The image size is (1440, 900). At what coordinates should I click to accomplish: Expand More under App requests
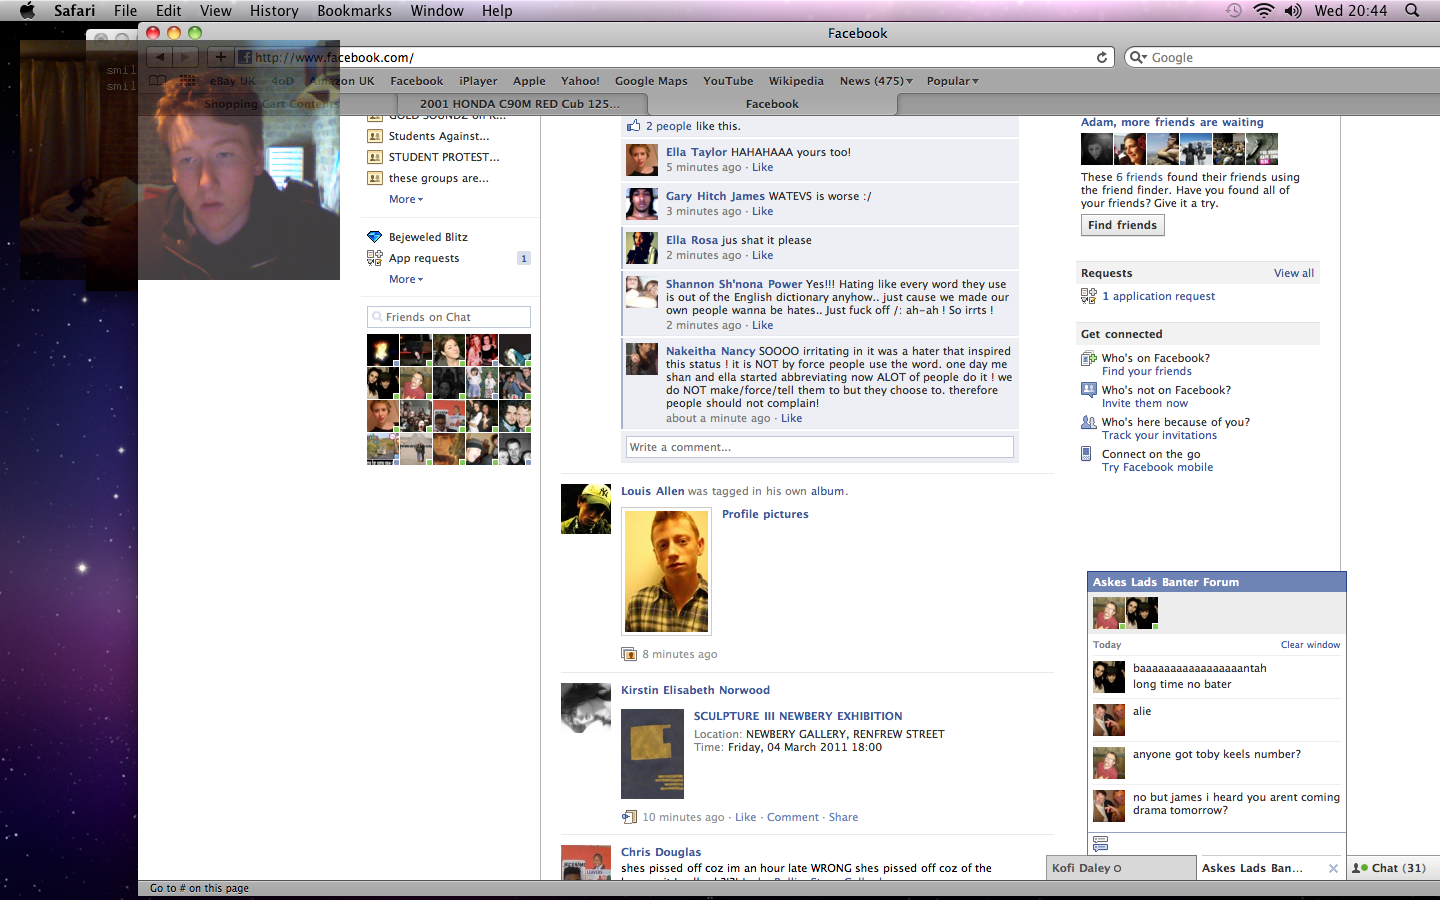click(x=406, y=279)
